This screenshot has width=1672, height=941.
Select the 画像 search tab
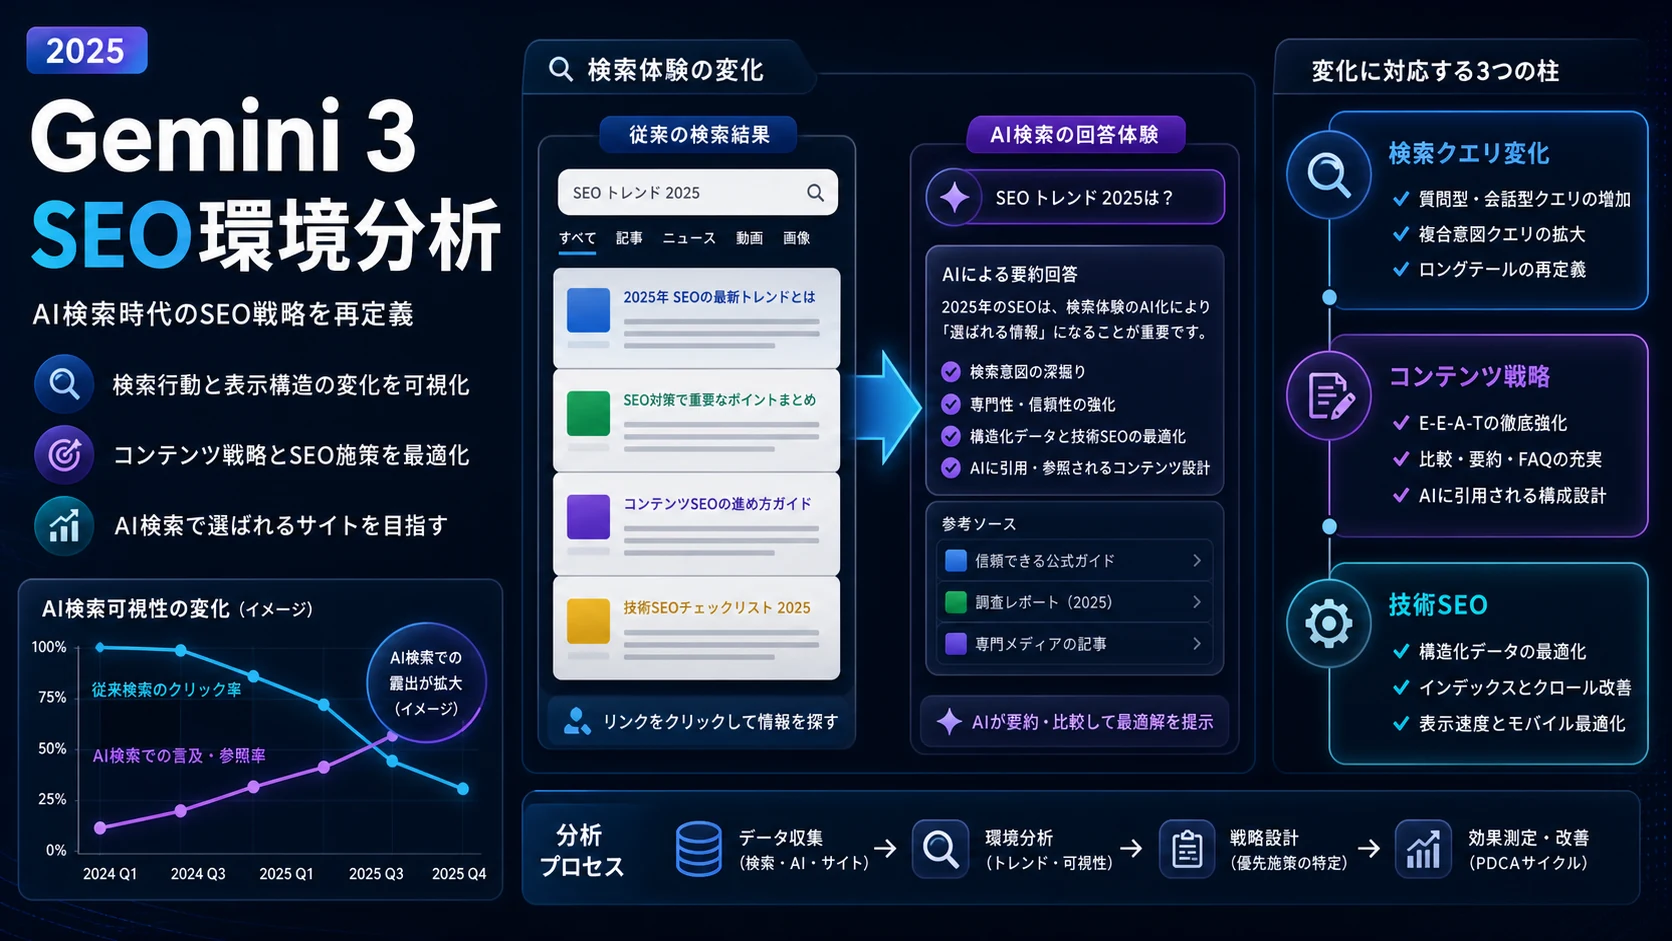(x=796, y=238)
